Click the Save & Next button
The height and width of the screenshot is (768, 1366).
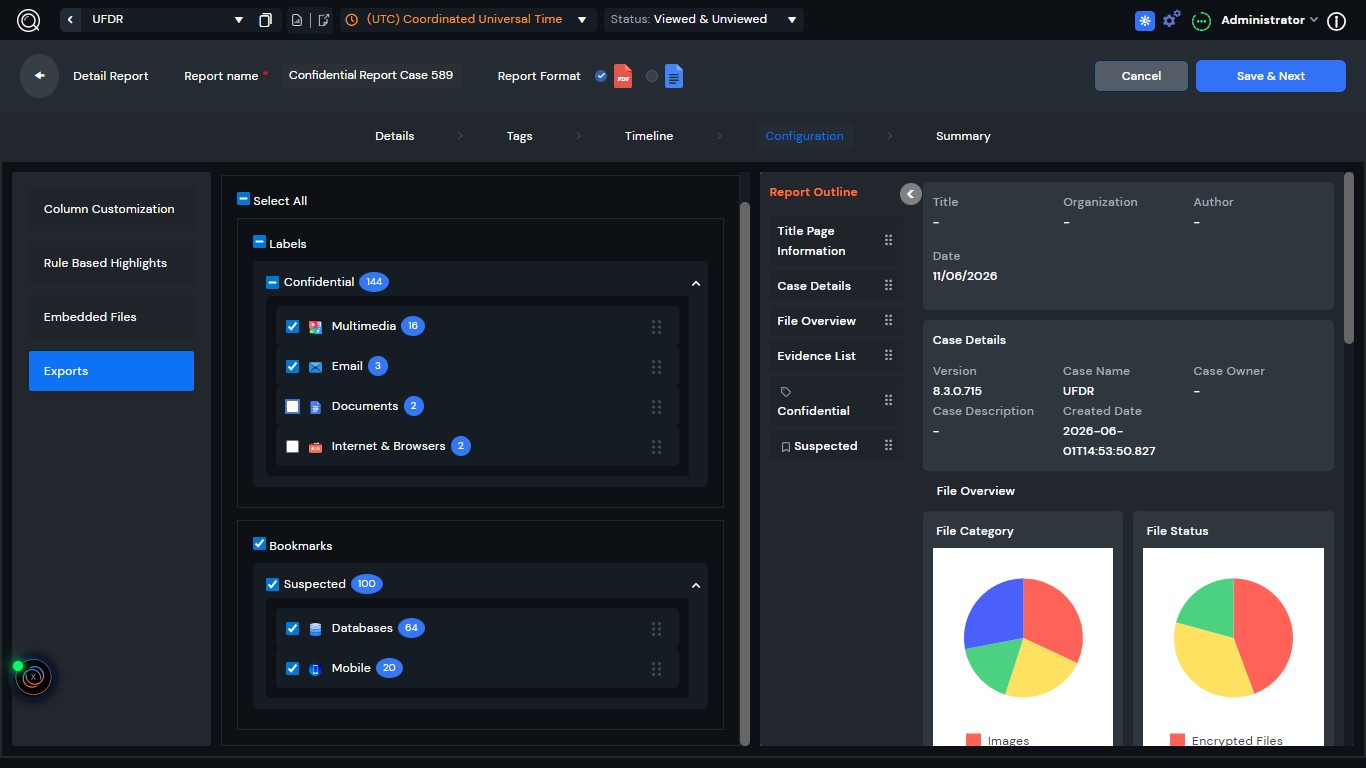(x=1271, y=76)
